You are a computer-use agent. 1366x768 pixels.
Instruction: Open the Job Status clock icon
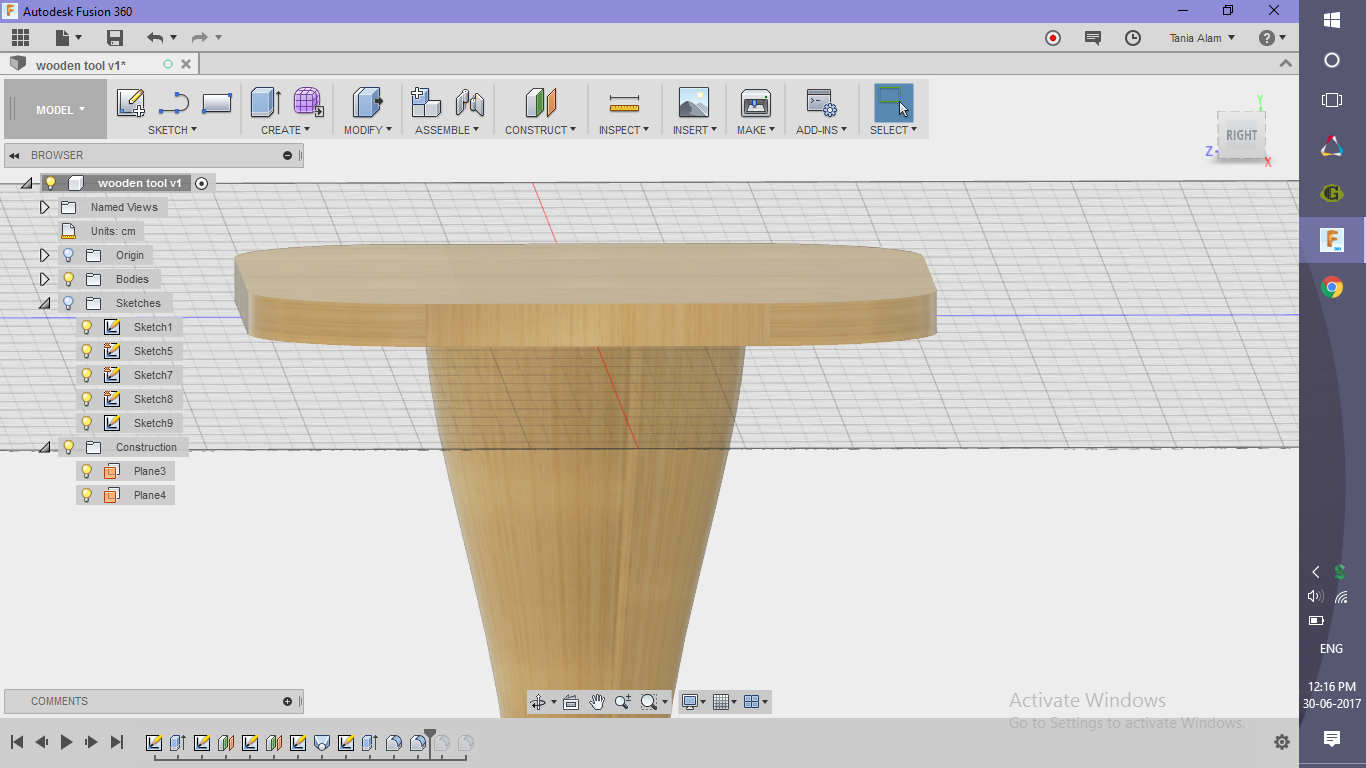[x=1133, y=38]
